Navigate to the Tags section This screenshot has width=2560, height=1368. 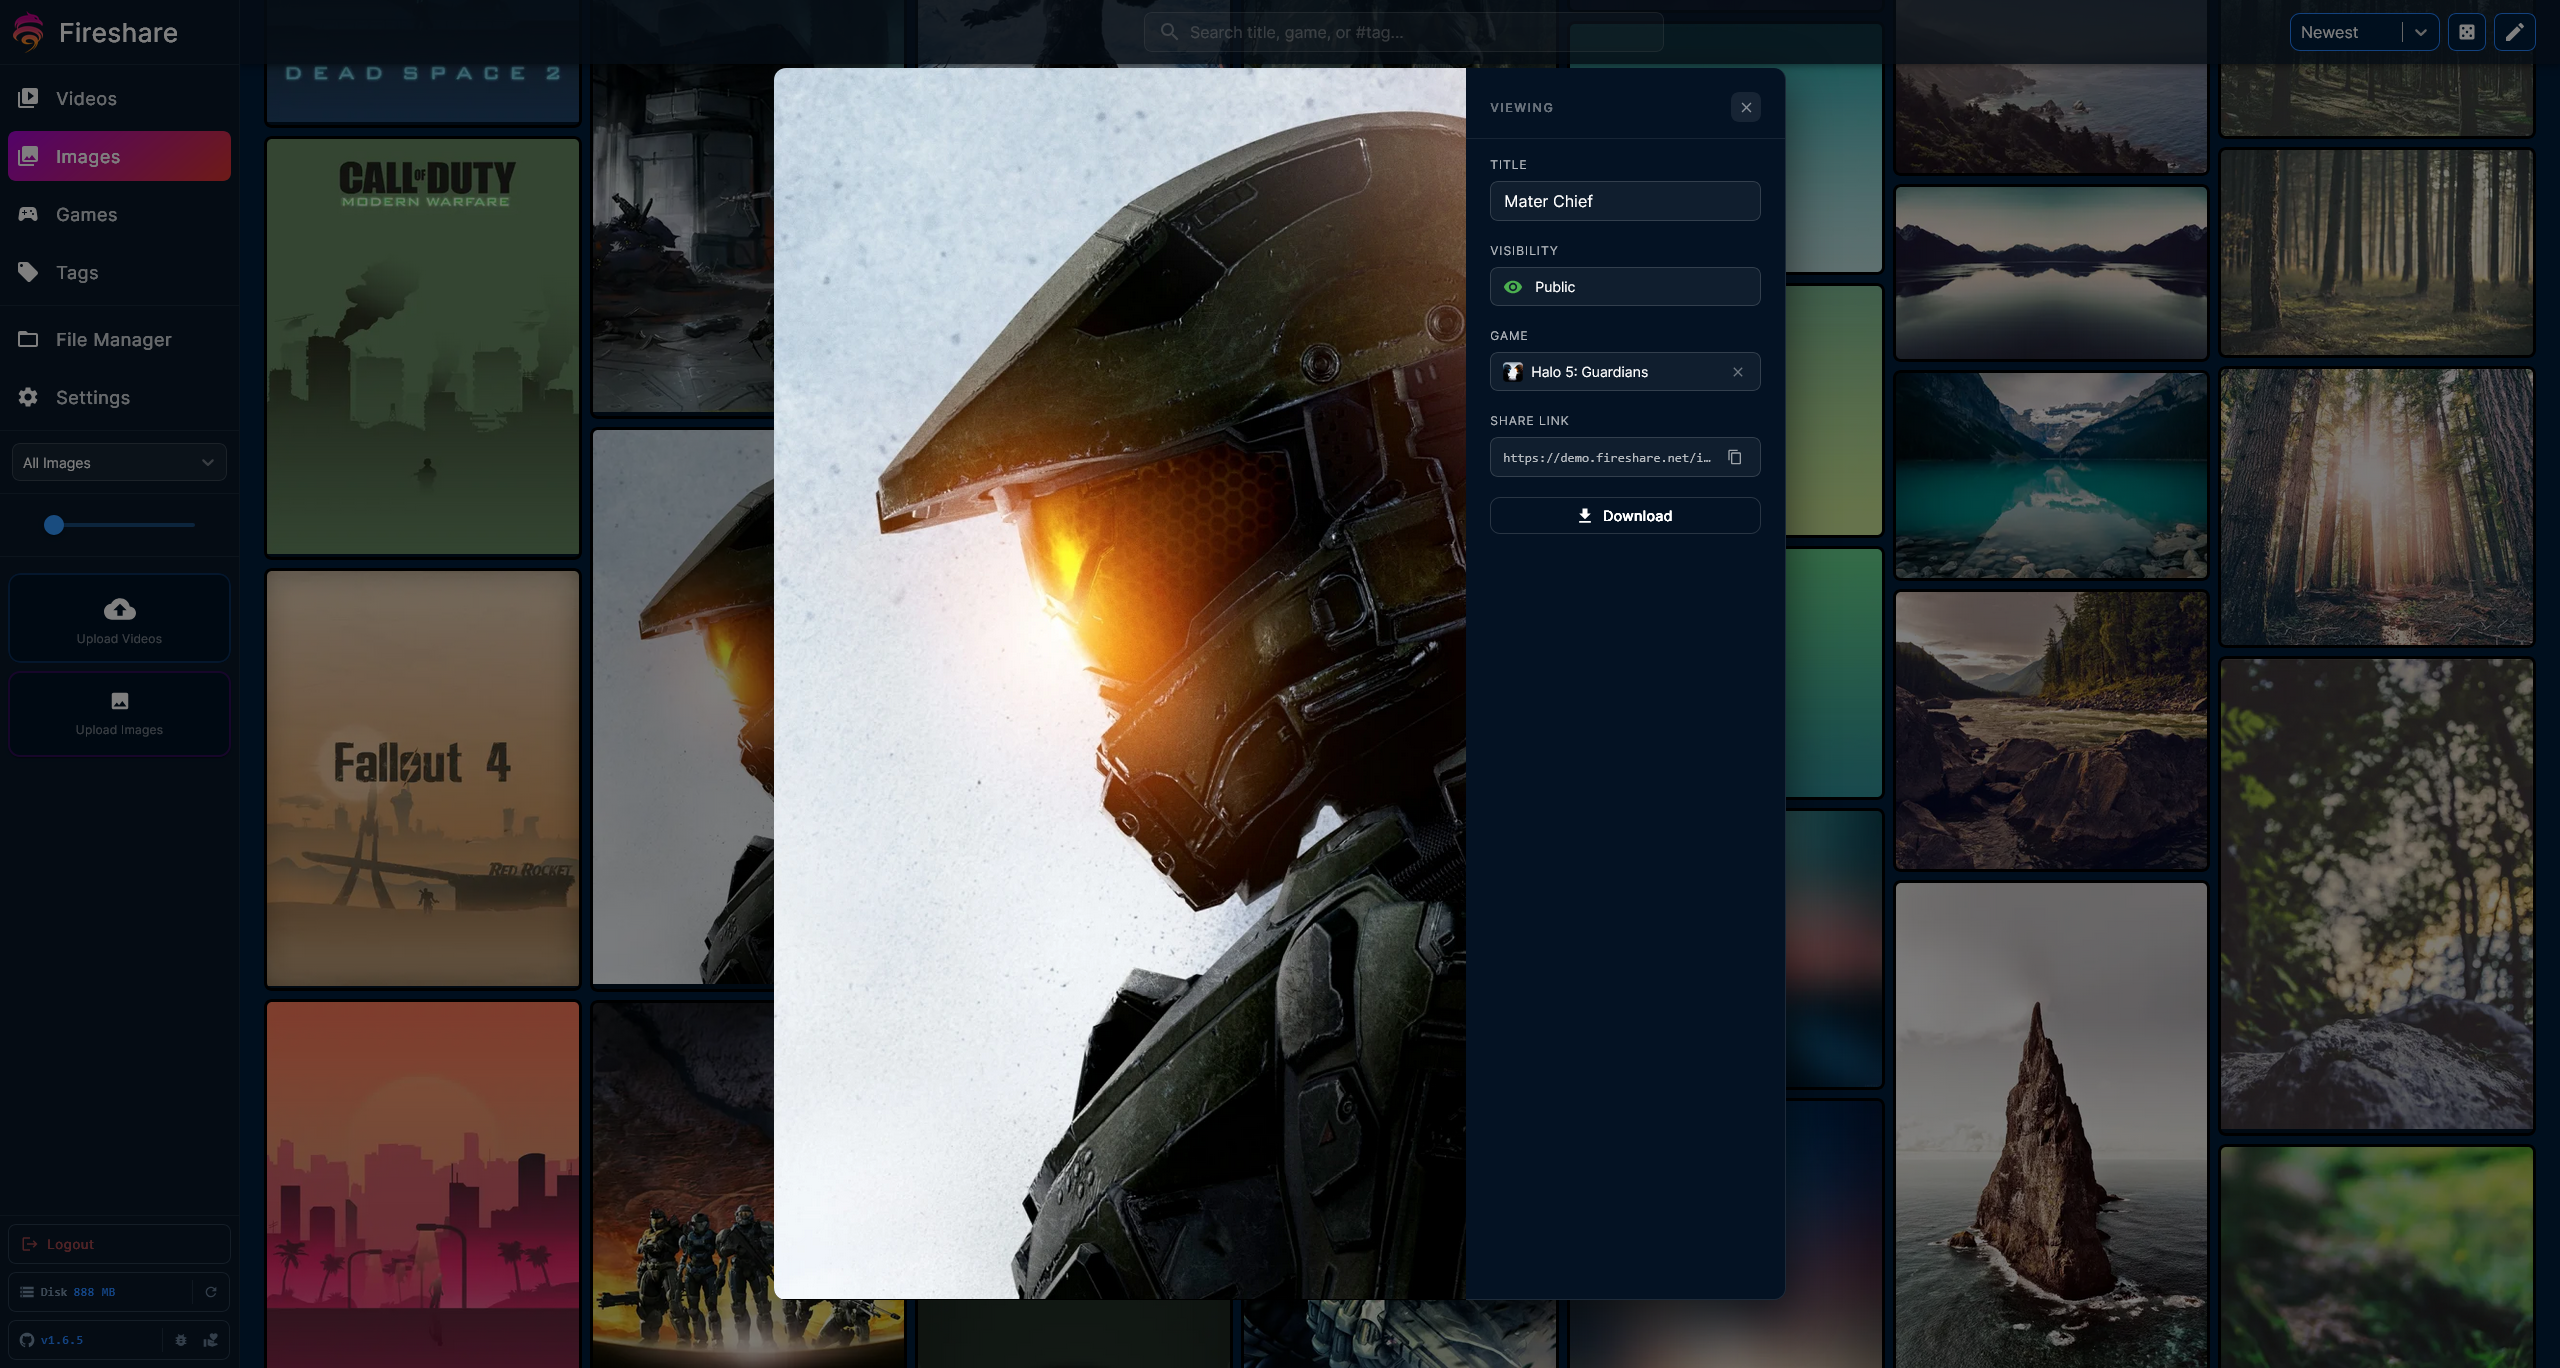[76, 272]
